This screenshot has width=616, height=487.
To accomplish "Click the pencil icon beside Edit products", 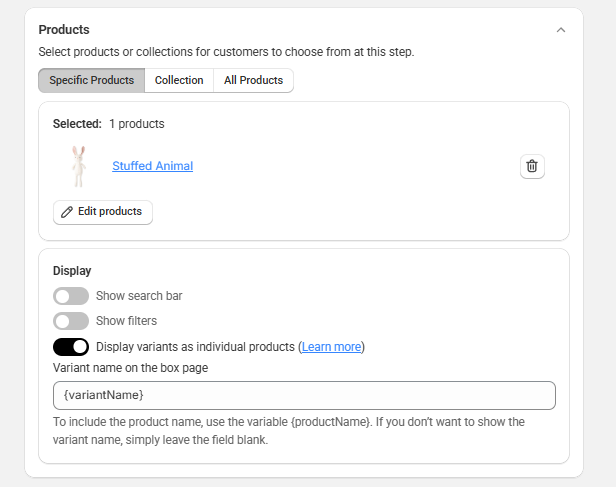I will click(x=67, y=212).
